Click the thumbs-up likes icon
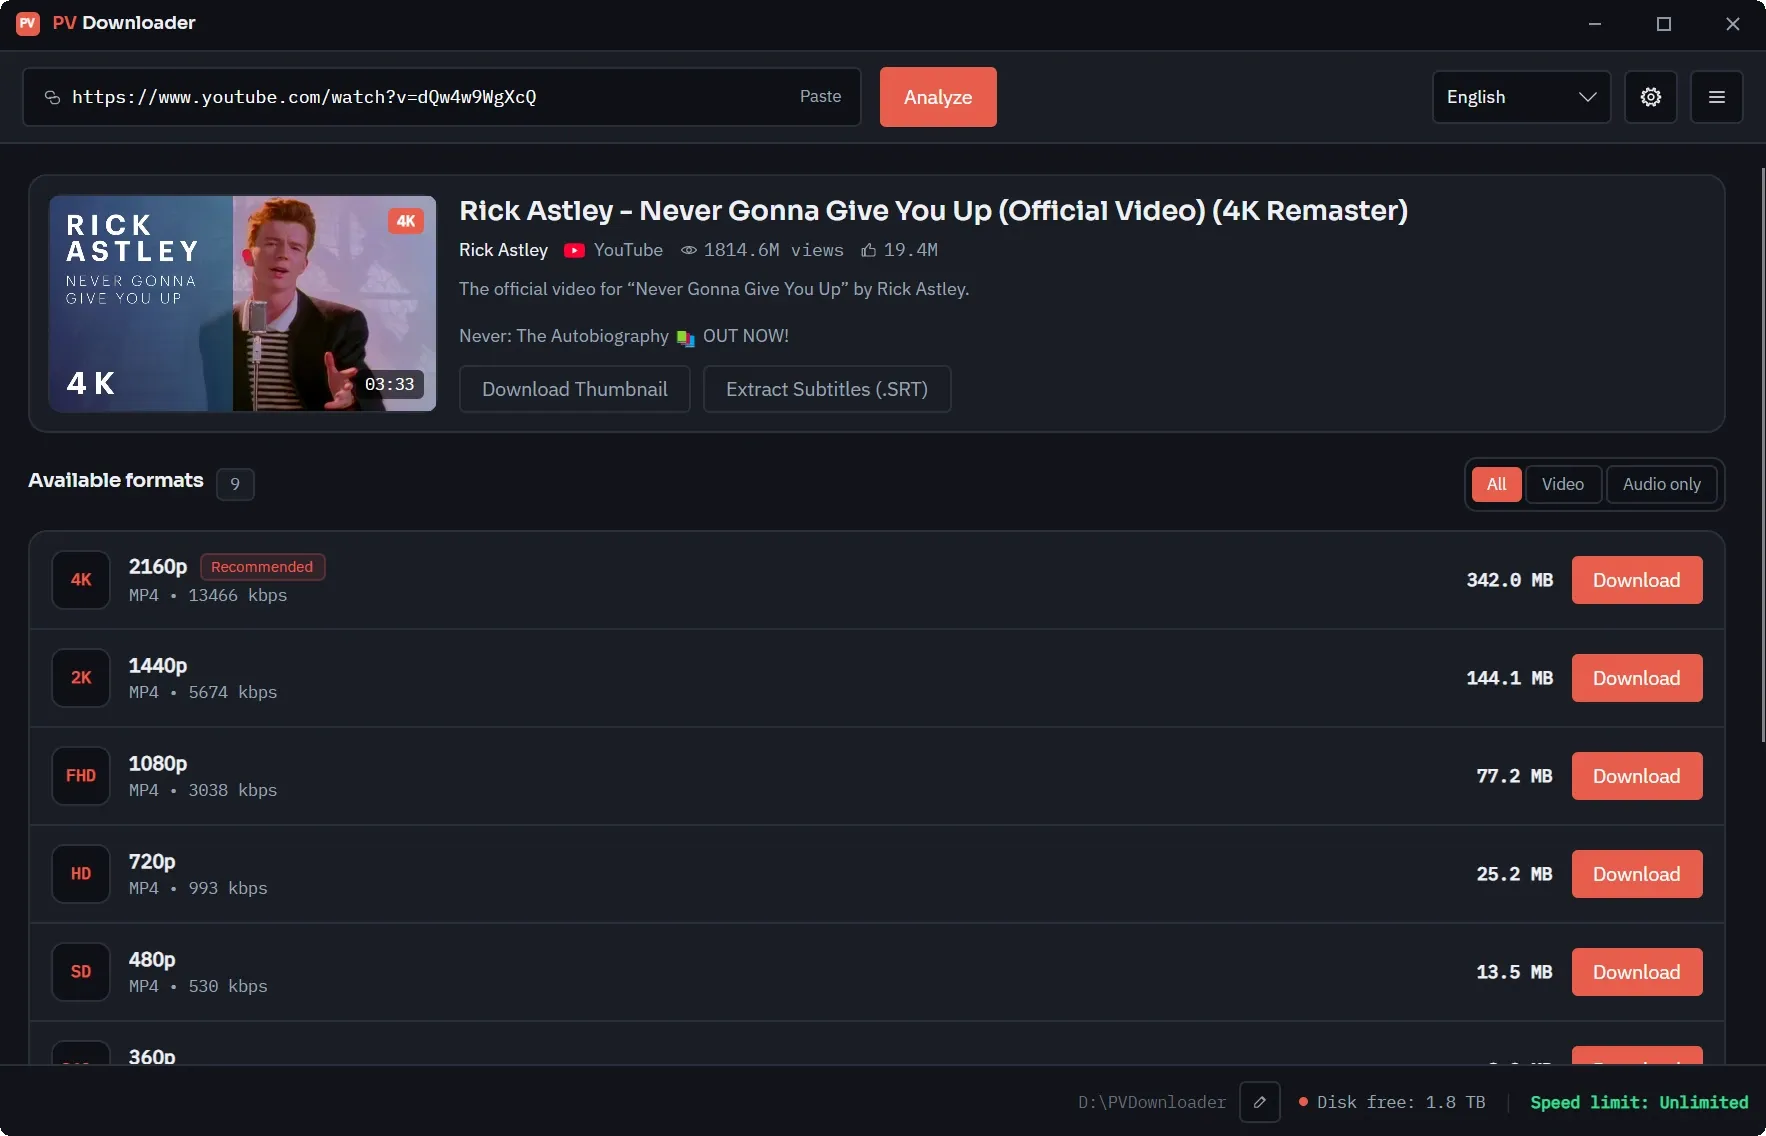This screenshot has height=1136, width=1766. pyautogui.click(x=869, y=250)
